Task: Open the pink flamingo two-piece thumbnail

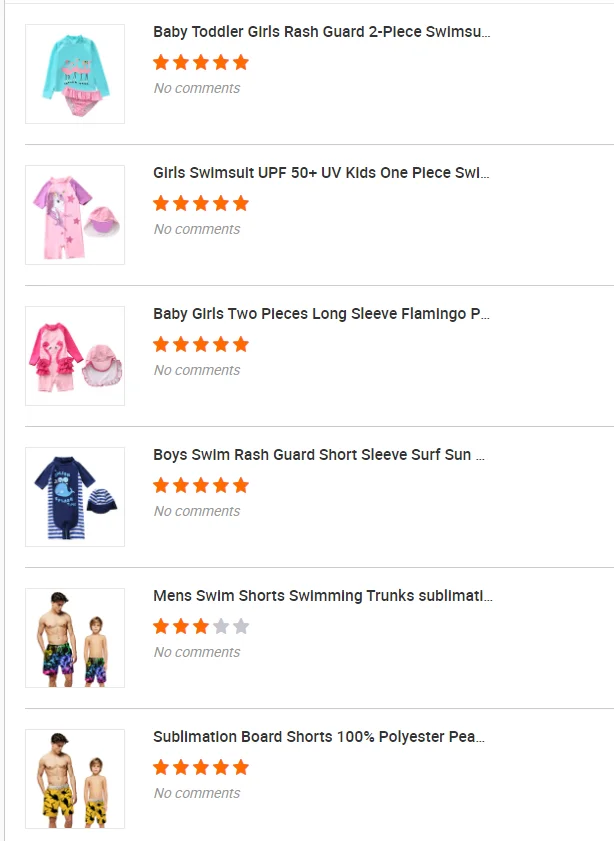Action: point(75,356)
